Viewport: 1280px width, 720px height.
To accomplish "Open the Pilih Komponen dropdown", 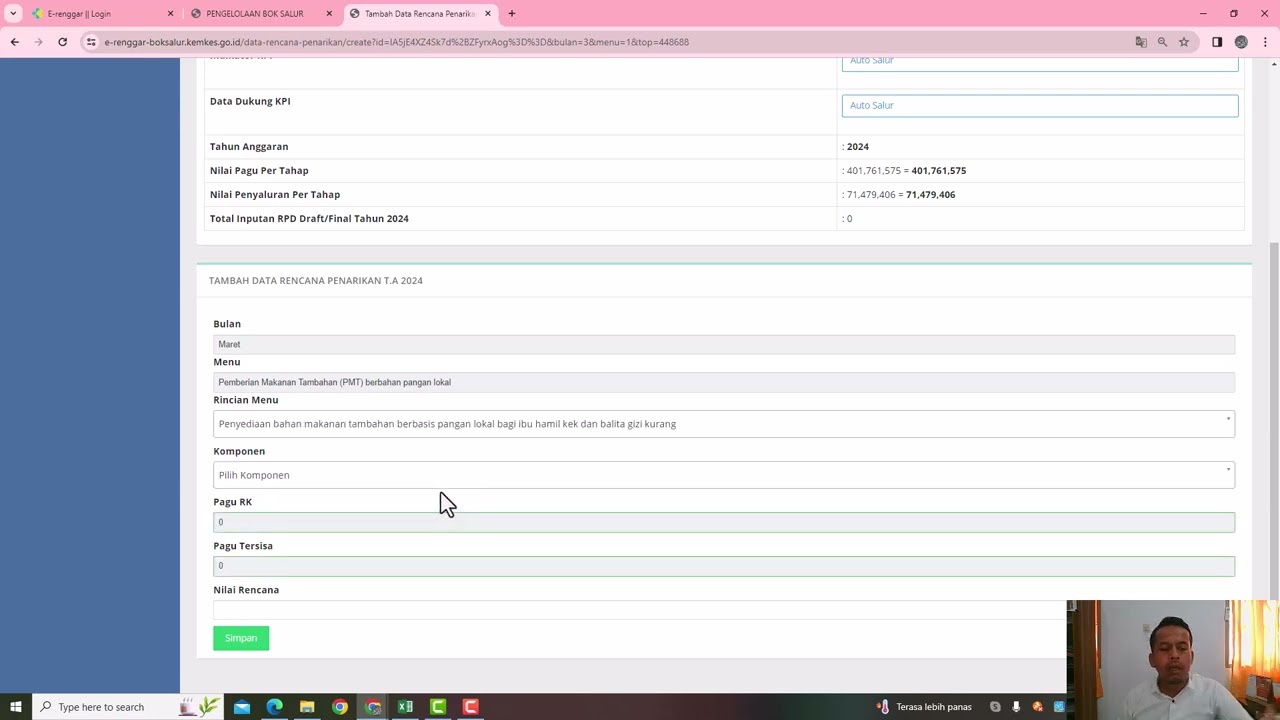I will tap(724, 475).
